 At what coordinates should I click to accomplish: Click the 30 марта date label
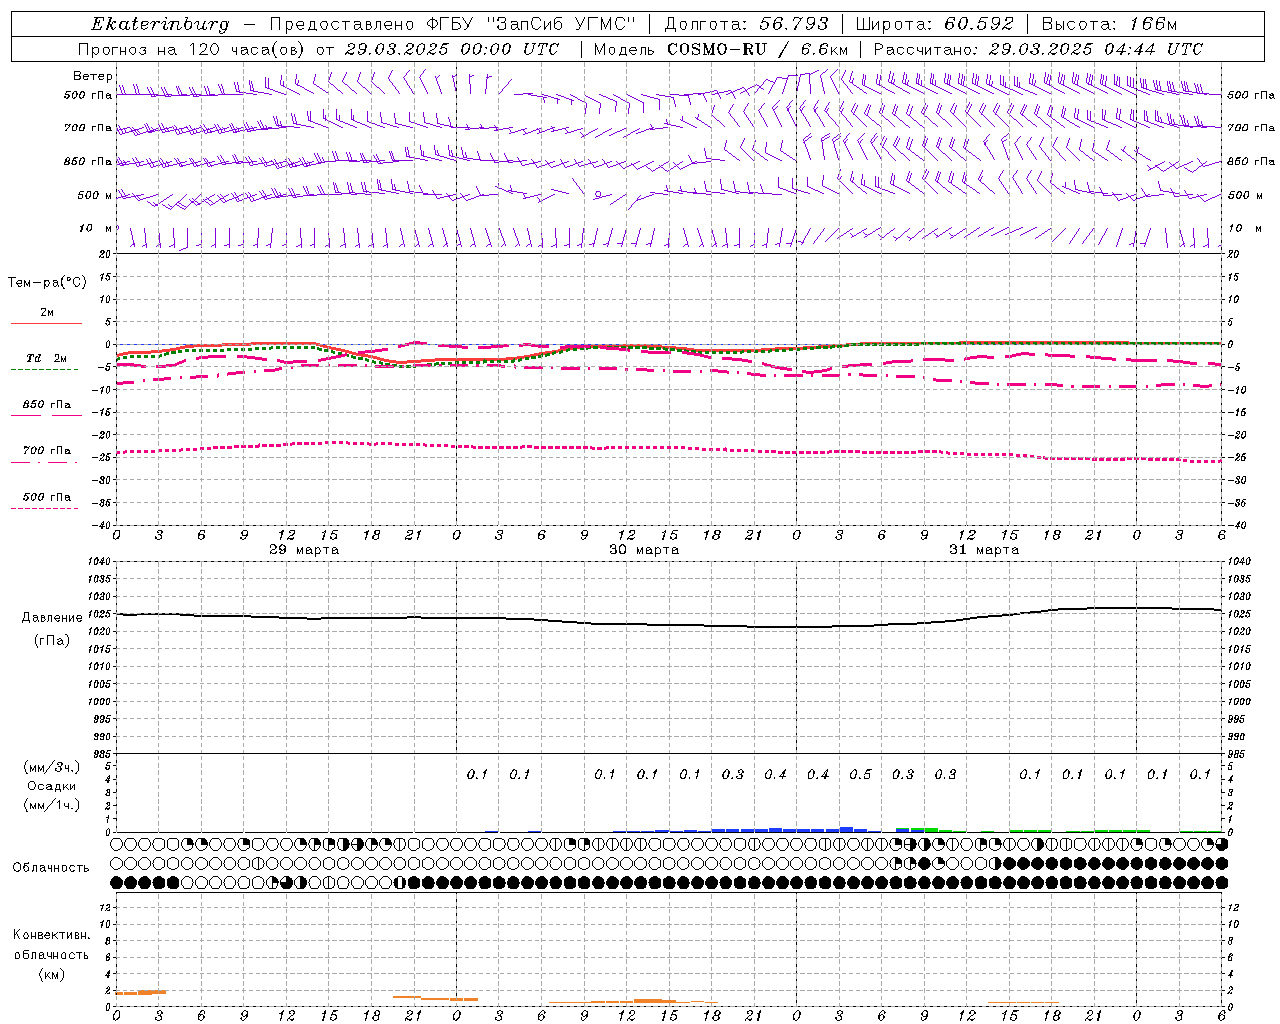tap(644, 550)
